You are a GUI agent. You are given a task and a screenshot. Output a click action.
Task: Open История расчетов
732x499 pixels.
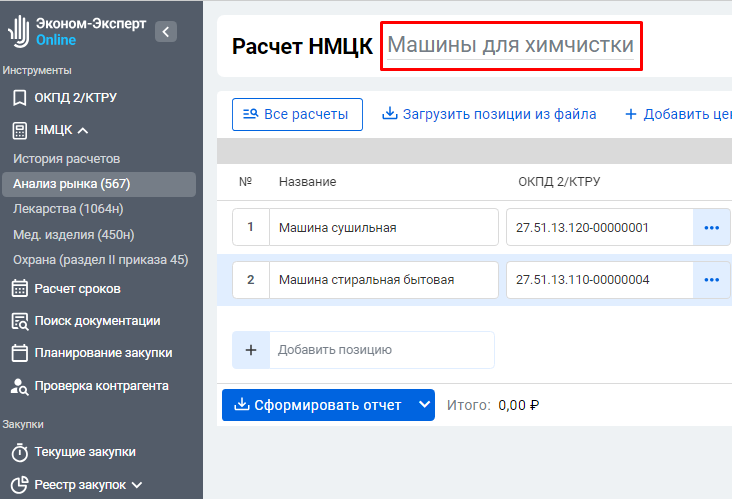[x=67, y=159]
